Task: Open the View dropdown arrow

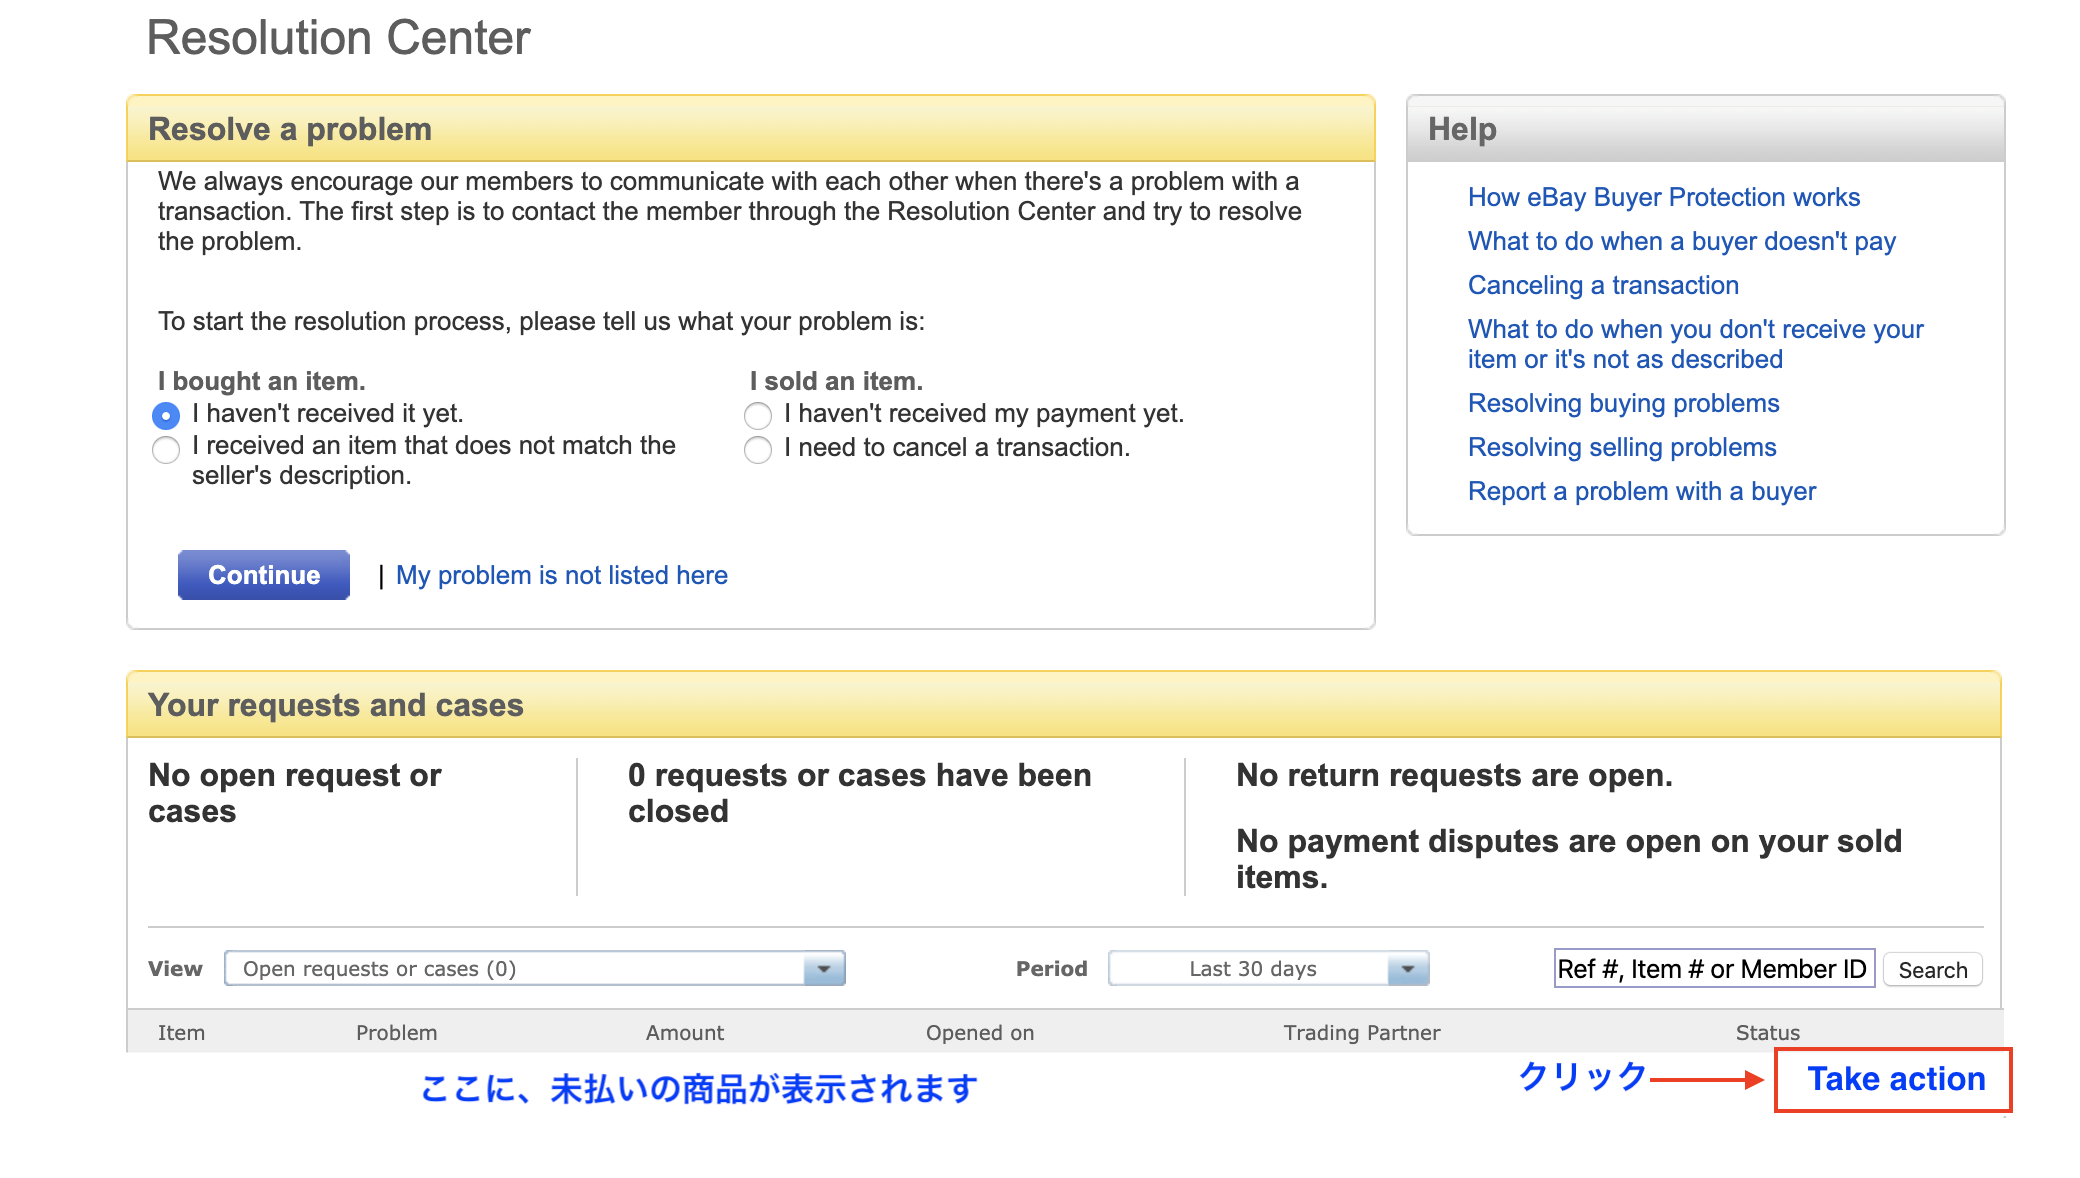Action: [x=824, y=969]
